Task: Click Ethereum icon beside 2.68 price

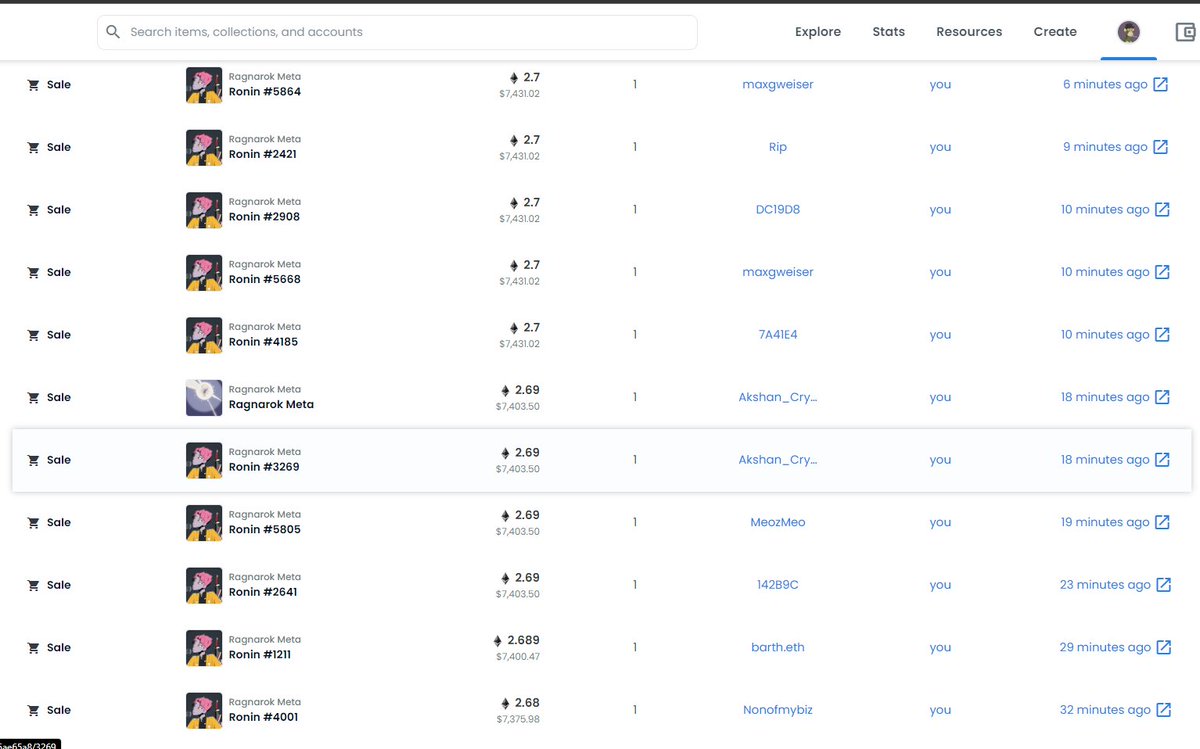Action: click(x=506, y=703)
